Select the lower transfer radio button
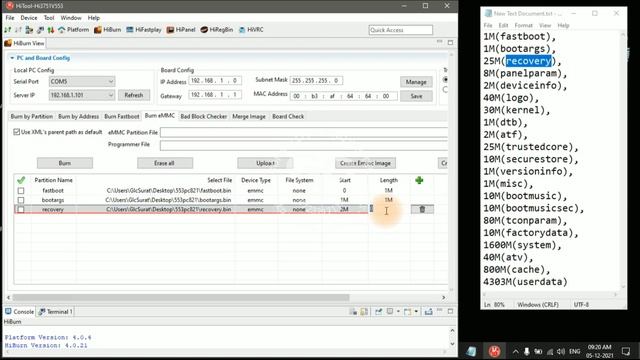Viewport: 640px width, 360px height. pyautogui.click(x=445, y=89)
